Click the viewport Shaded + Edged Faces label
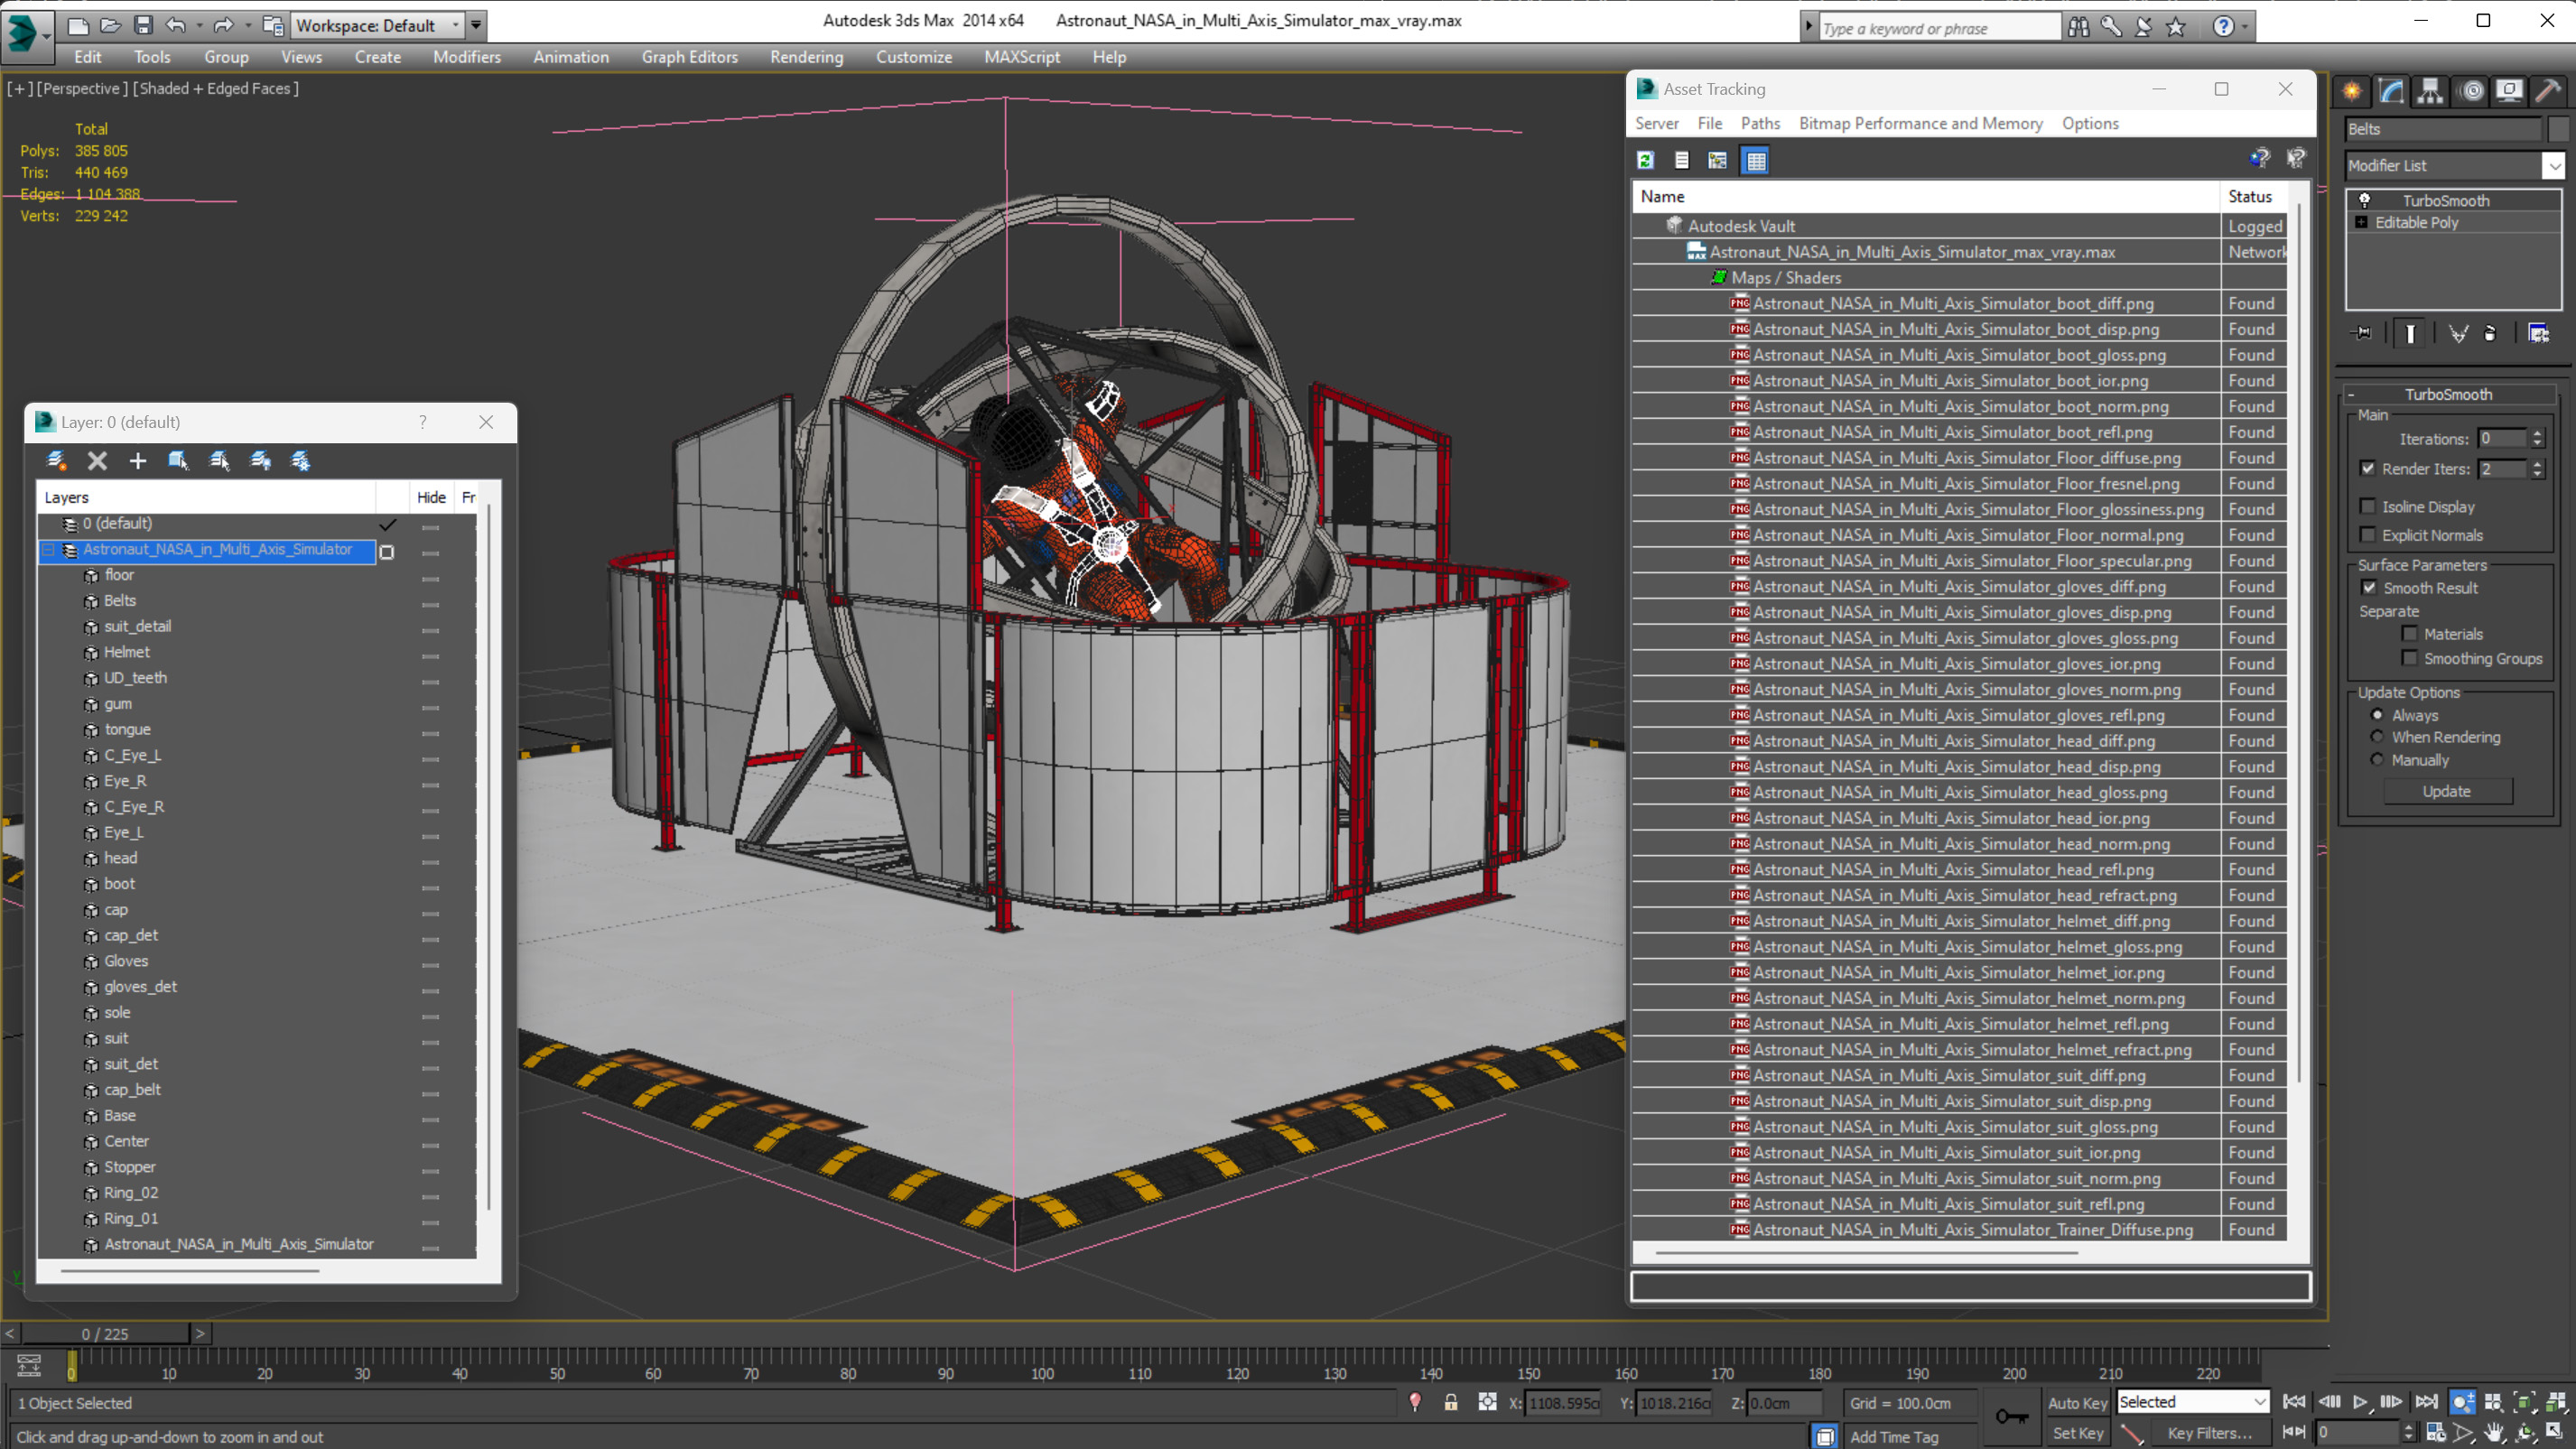Viewport: 2576px width, 1449px height. [215, 88]
